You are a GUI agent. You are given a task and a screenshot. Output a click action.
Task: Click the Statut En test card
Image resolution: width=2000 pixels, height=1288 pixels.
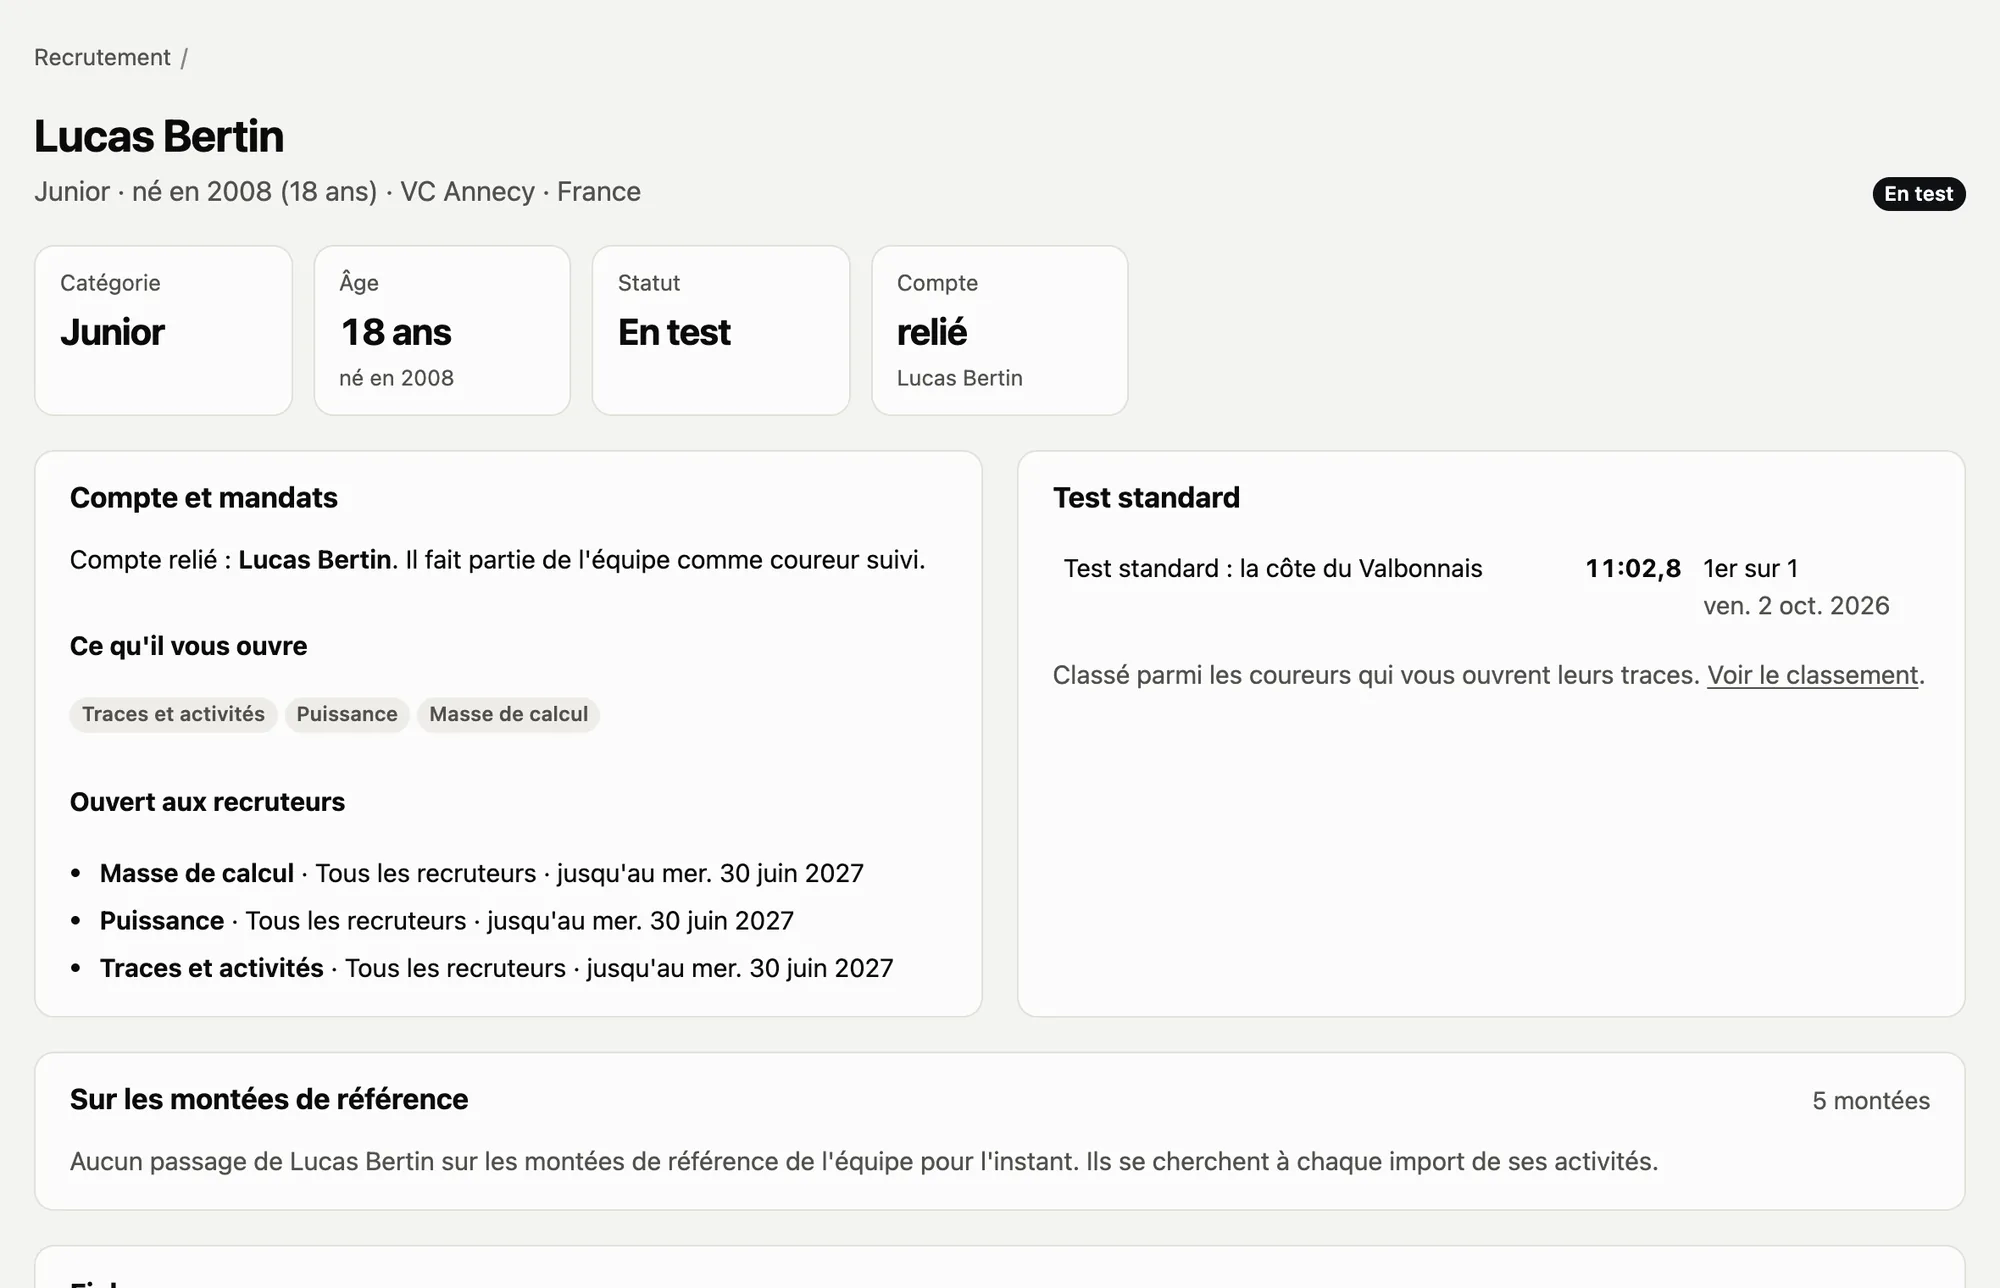[721, 330]
